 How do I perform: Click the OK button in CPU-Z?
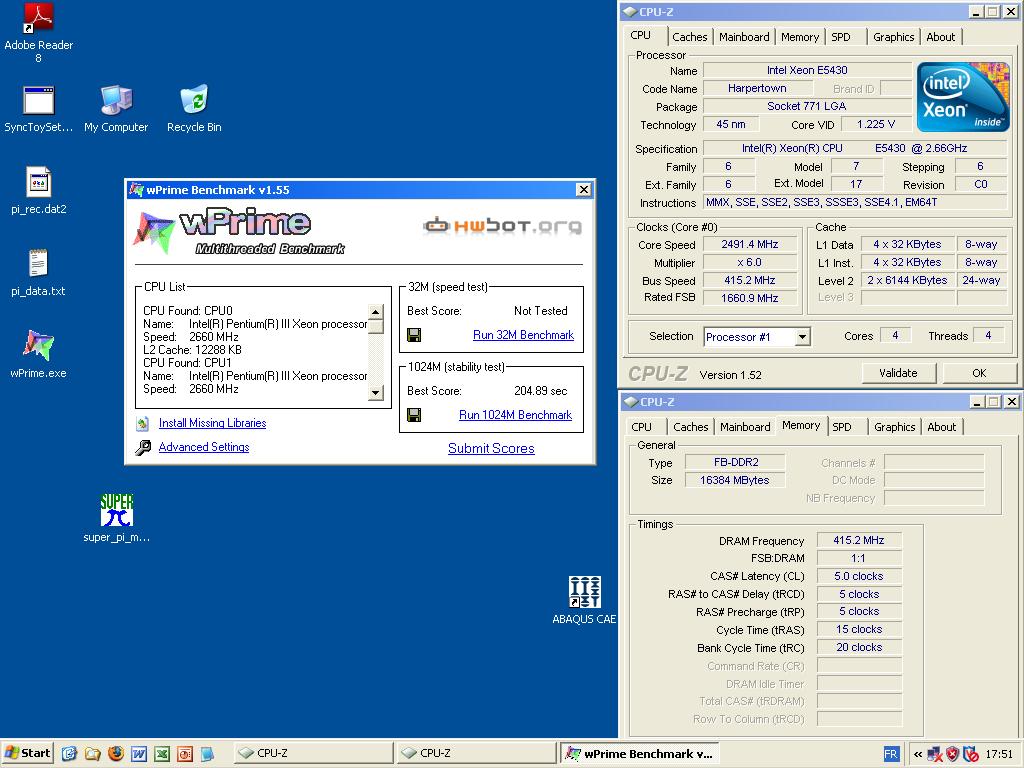[x=979, y=373]
